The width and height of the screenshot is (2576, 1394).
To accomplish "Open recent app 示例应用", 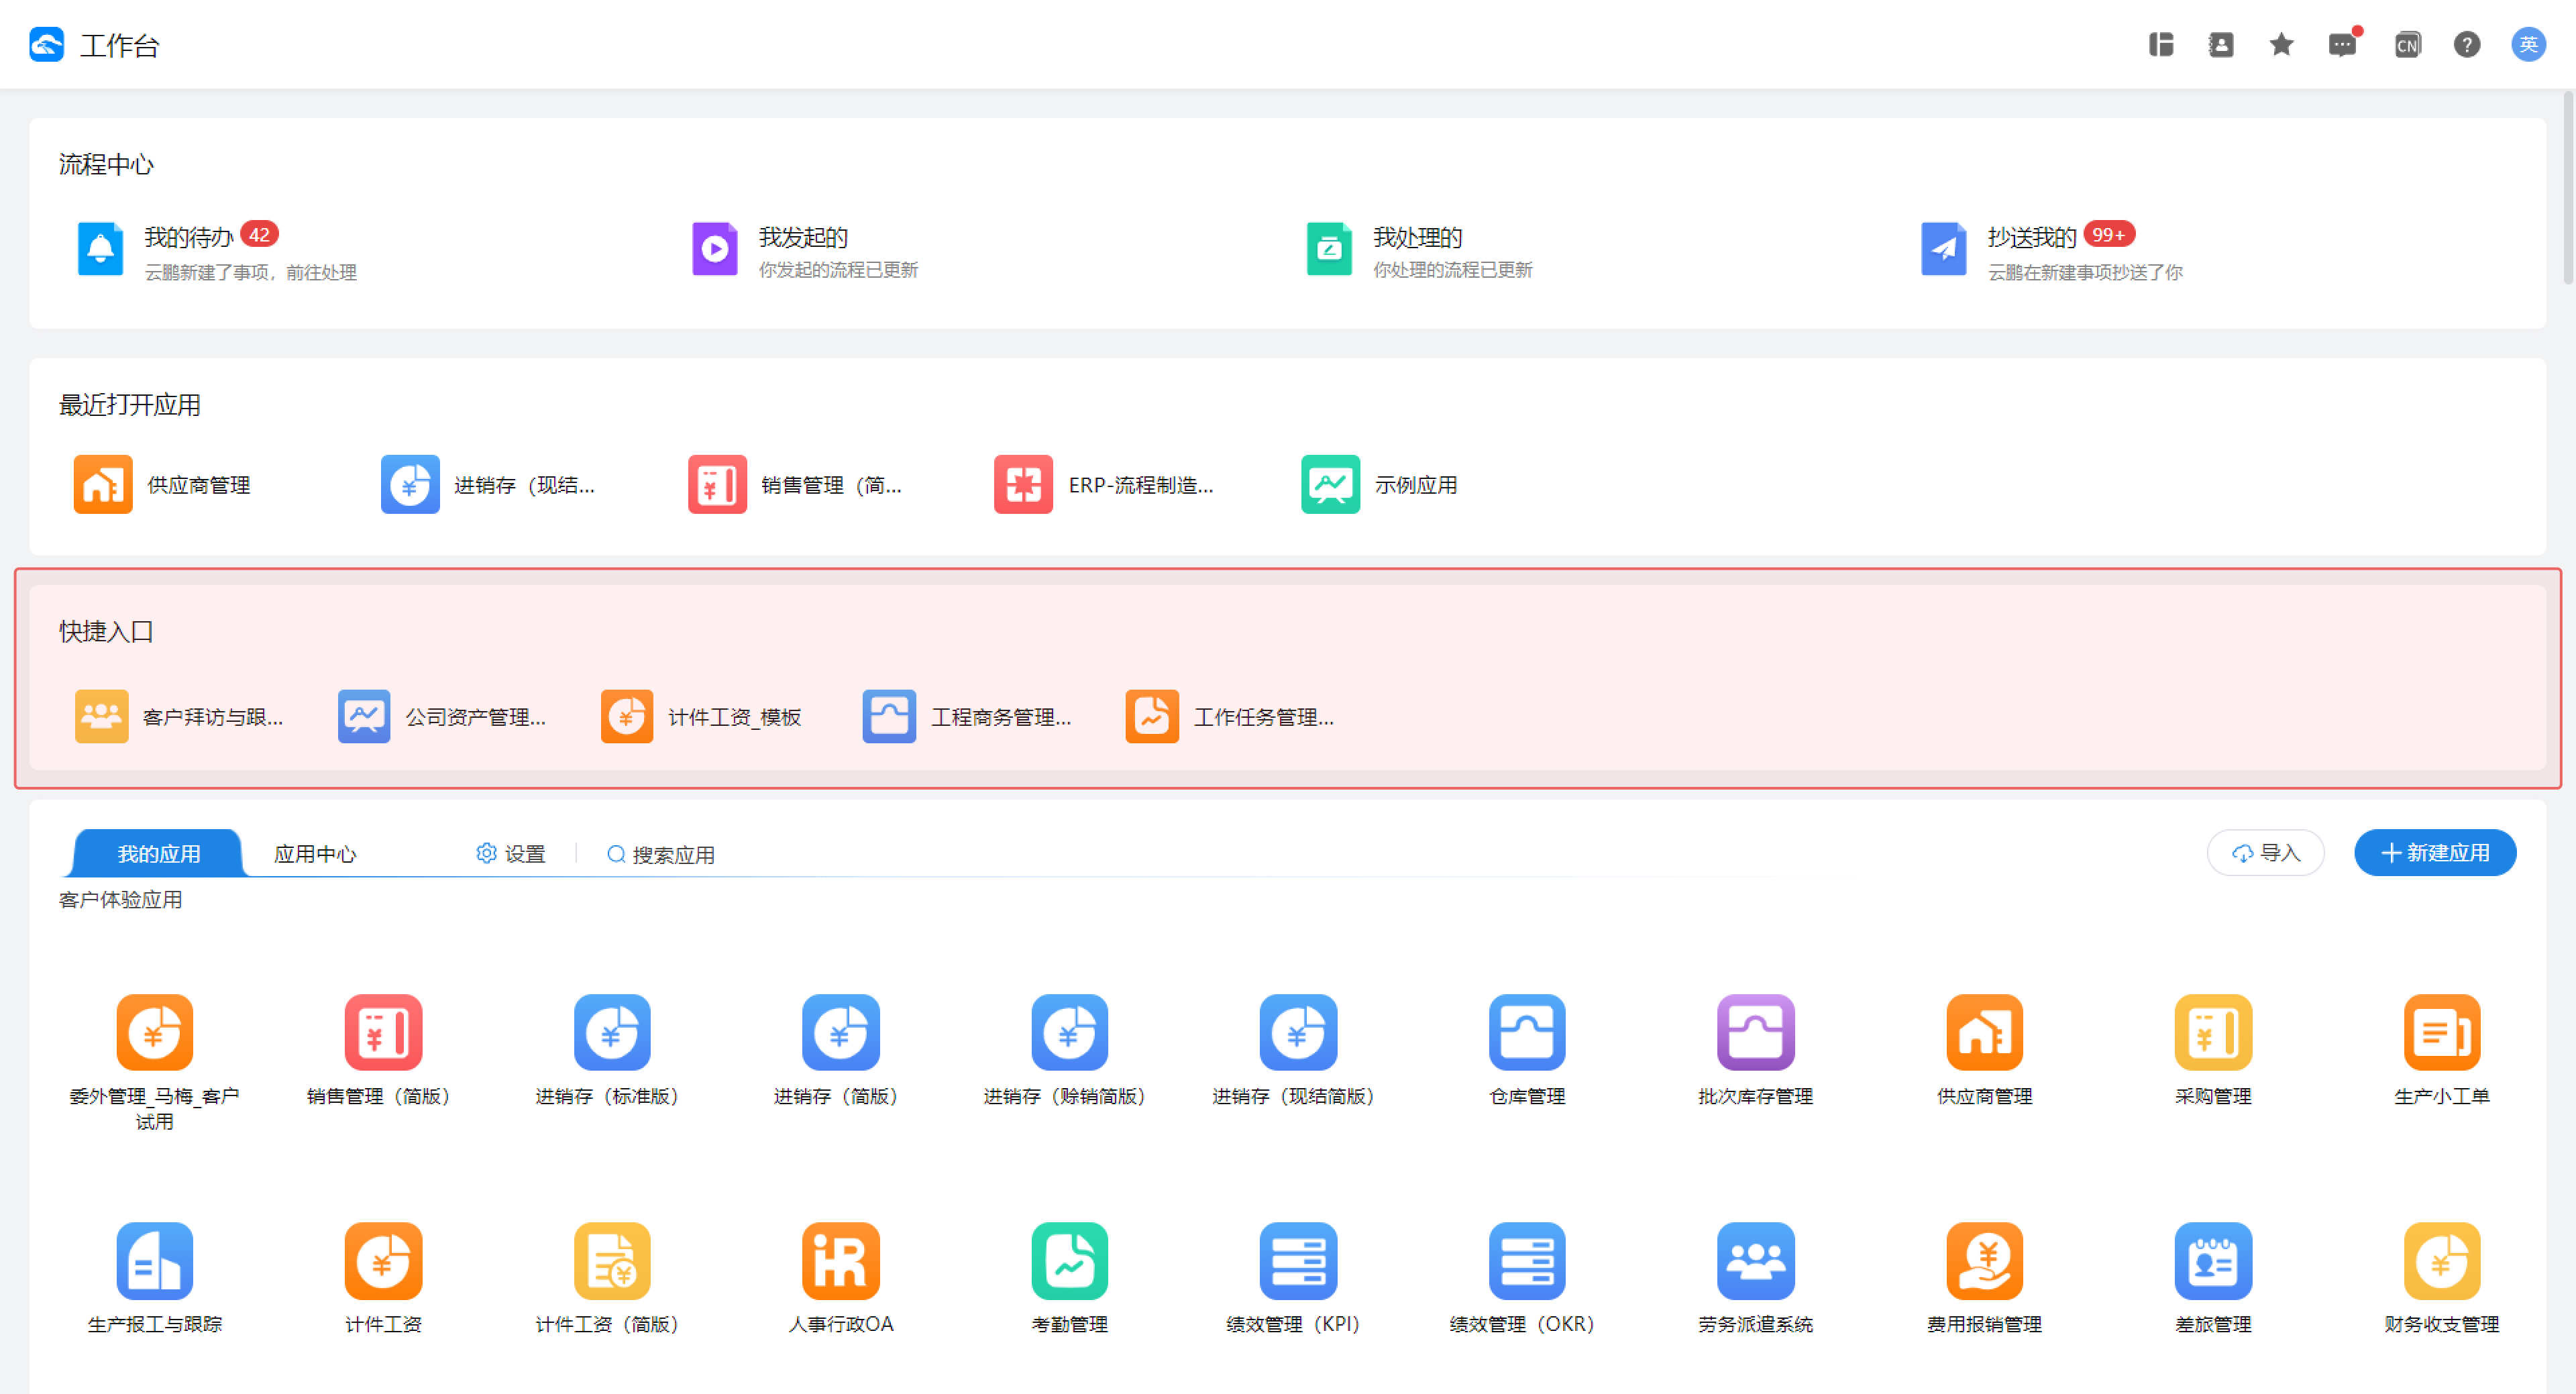I will 1380,485.
